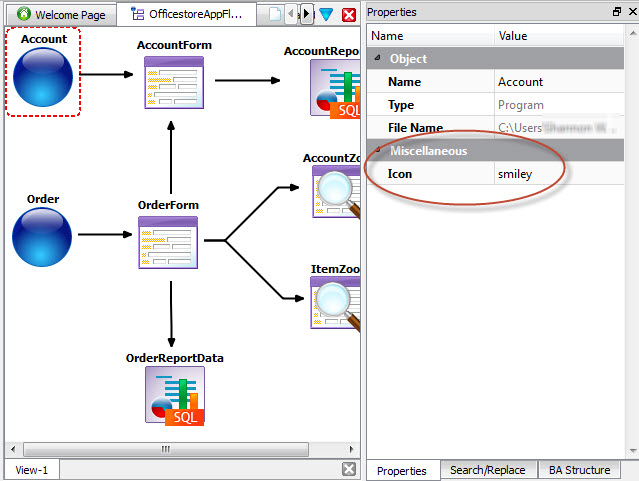Open the blue triangle tab list dropdown

click(x=326, y=15)
